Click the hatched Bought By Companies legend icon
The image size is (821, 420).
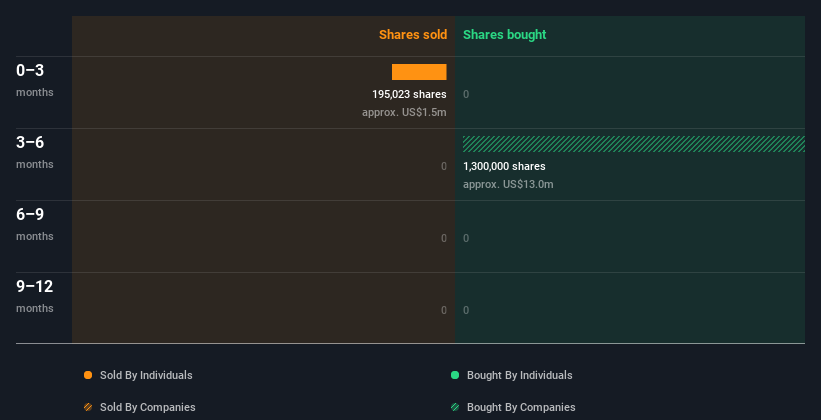point(455,407)
